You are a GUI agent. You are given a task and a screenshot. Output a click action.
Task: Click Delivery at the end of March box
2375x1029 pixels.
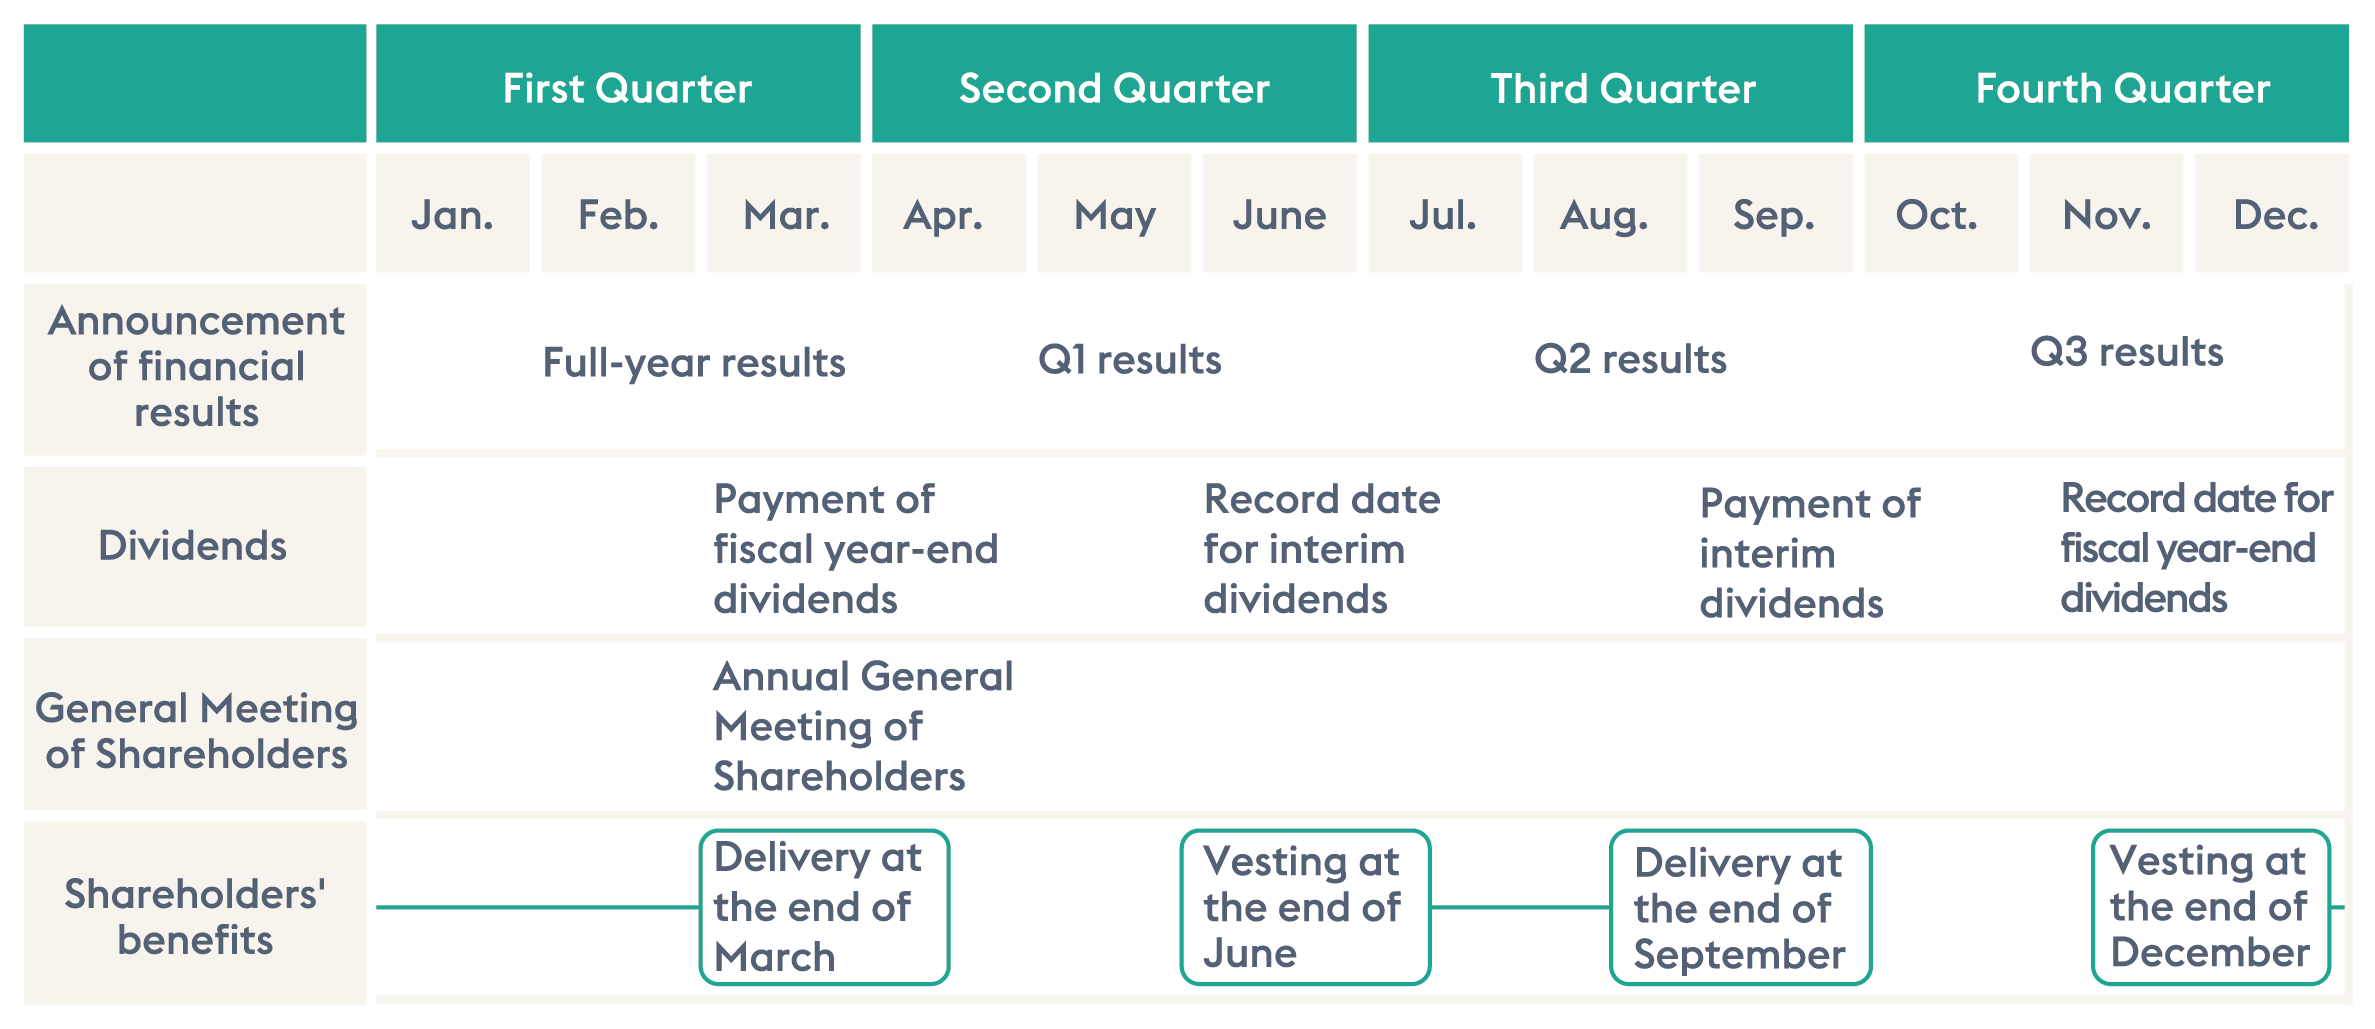coord(824,907)
